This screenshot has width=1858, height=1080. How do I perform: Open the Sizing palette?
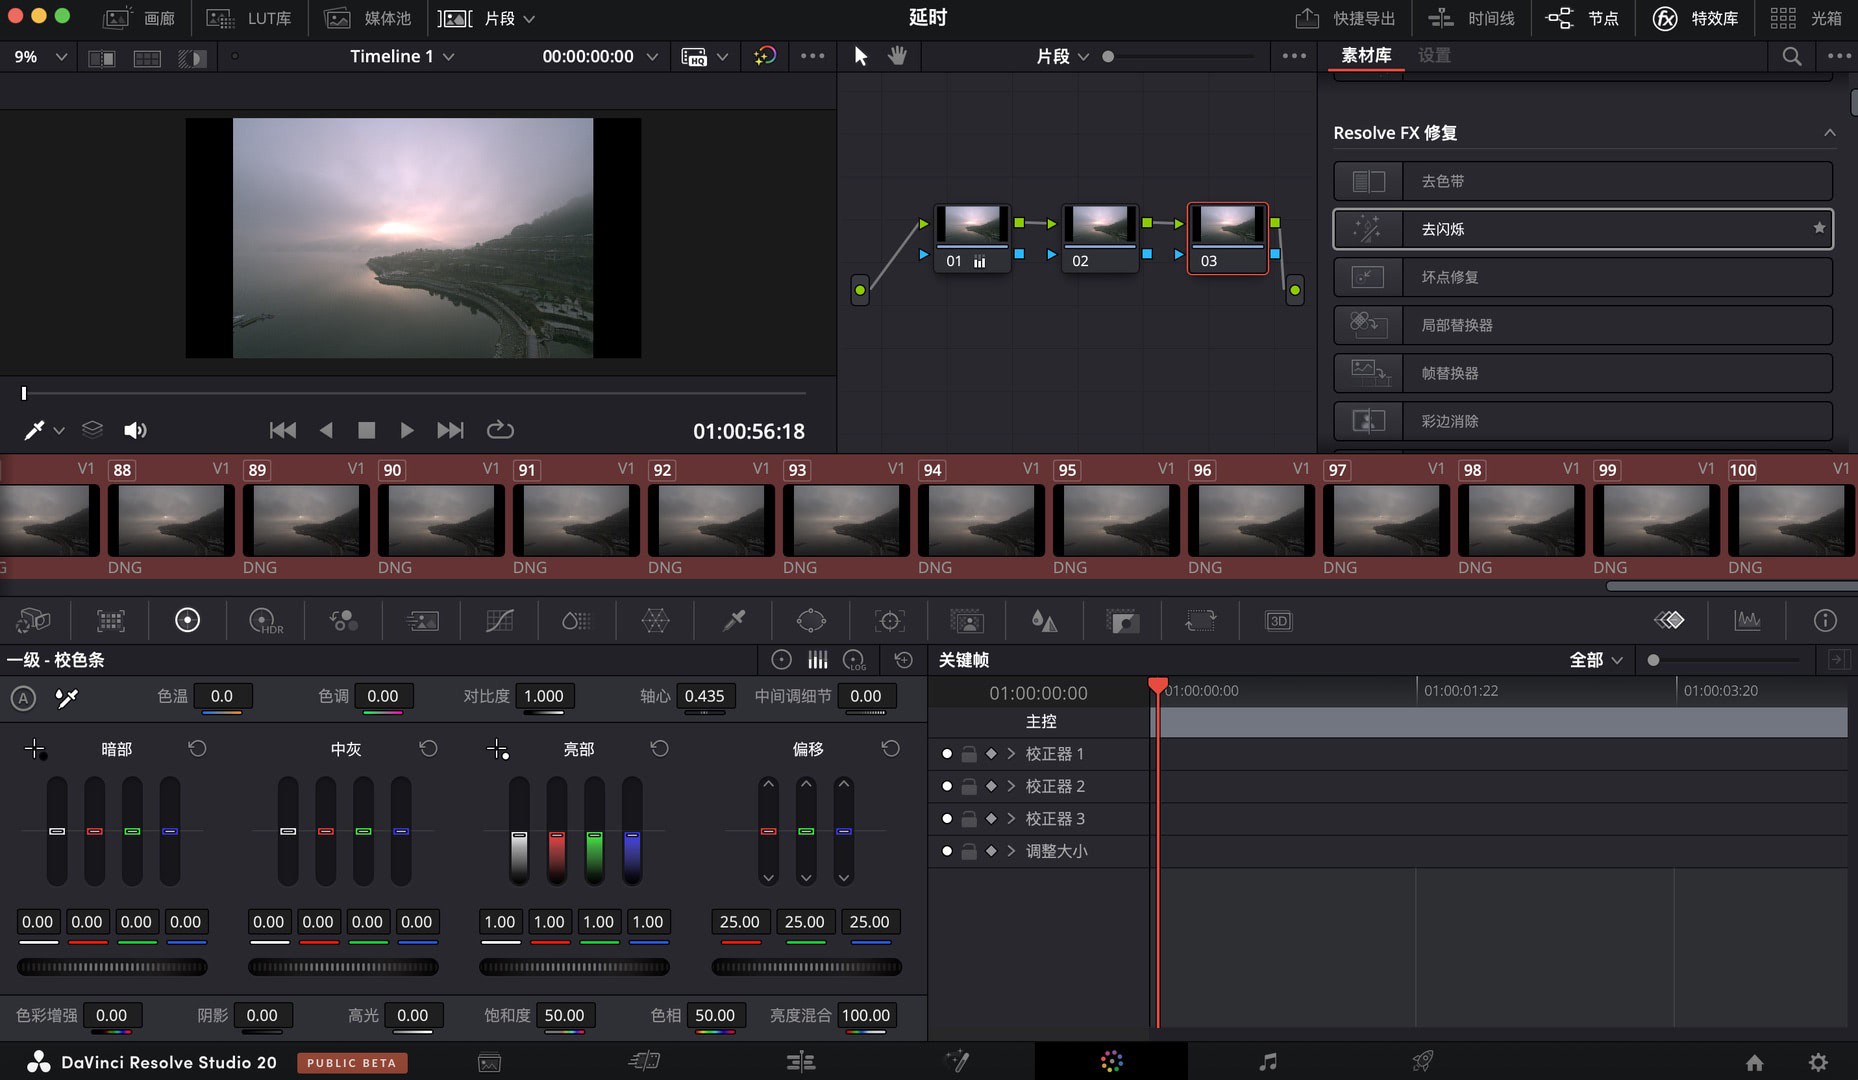tap(1200, 621)
